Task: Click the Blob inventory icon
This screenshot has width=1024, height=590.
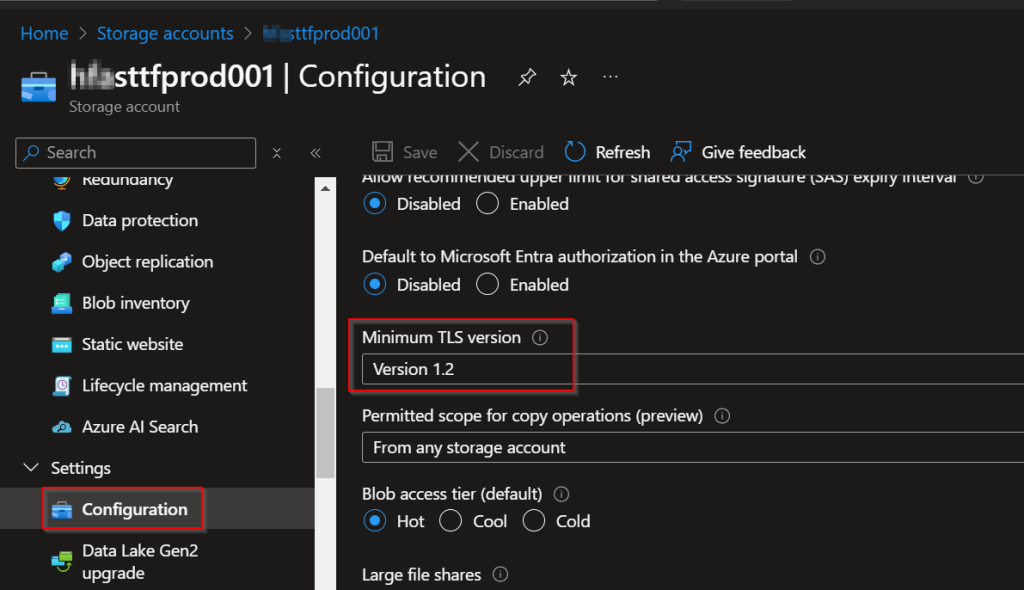Action: click(x=62, y=303)
